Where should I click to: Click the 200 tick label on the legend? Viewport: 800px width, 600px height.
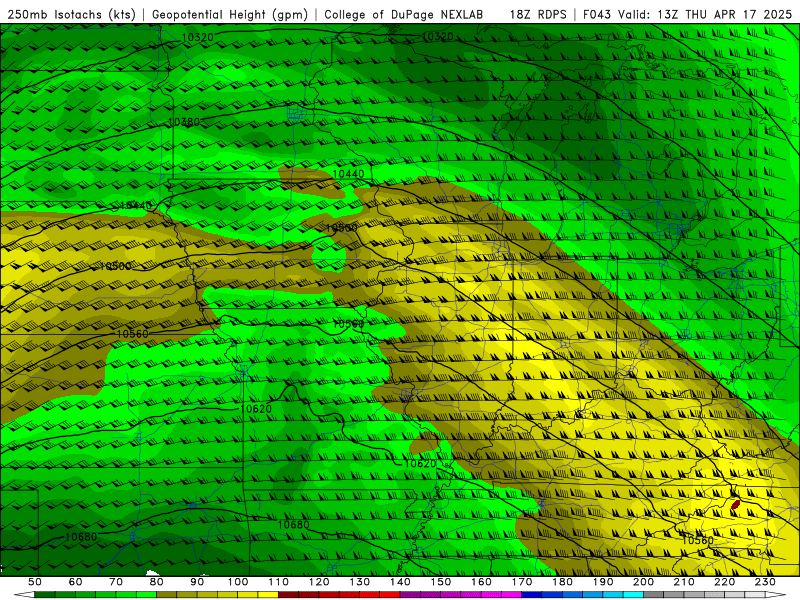643,582
